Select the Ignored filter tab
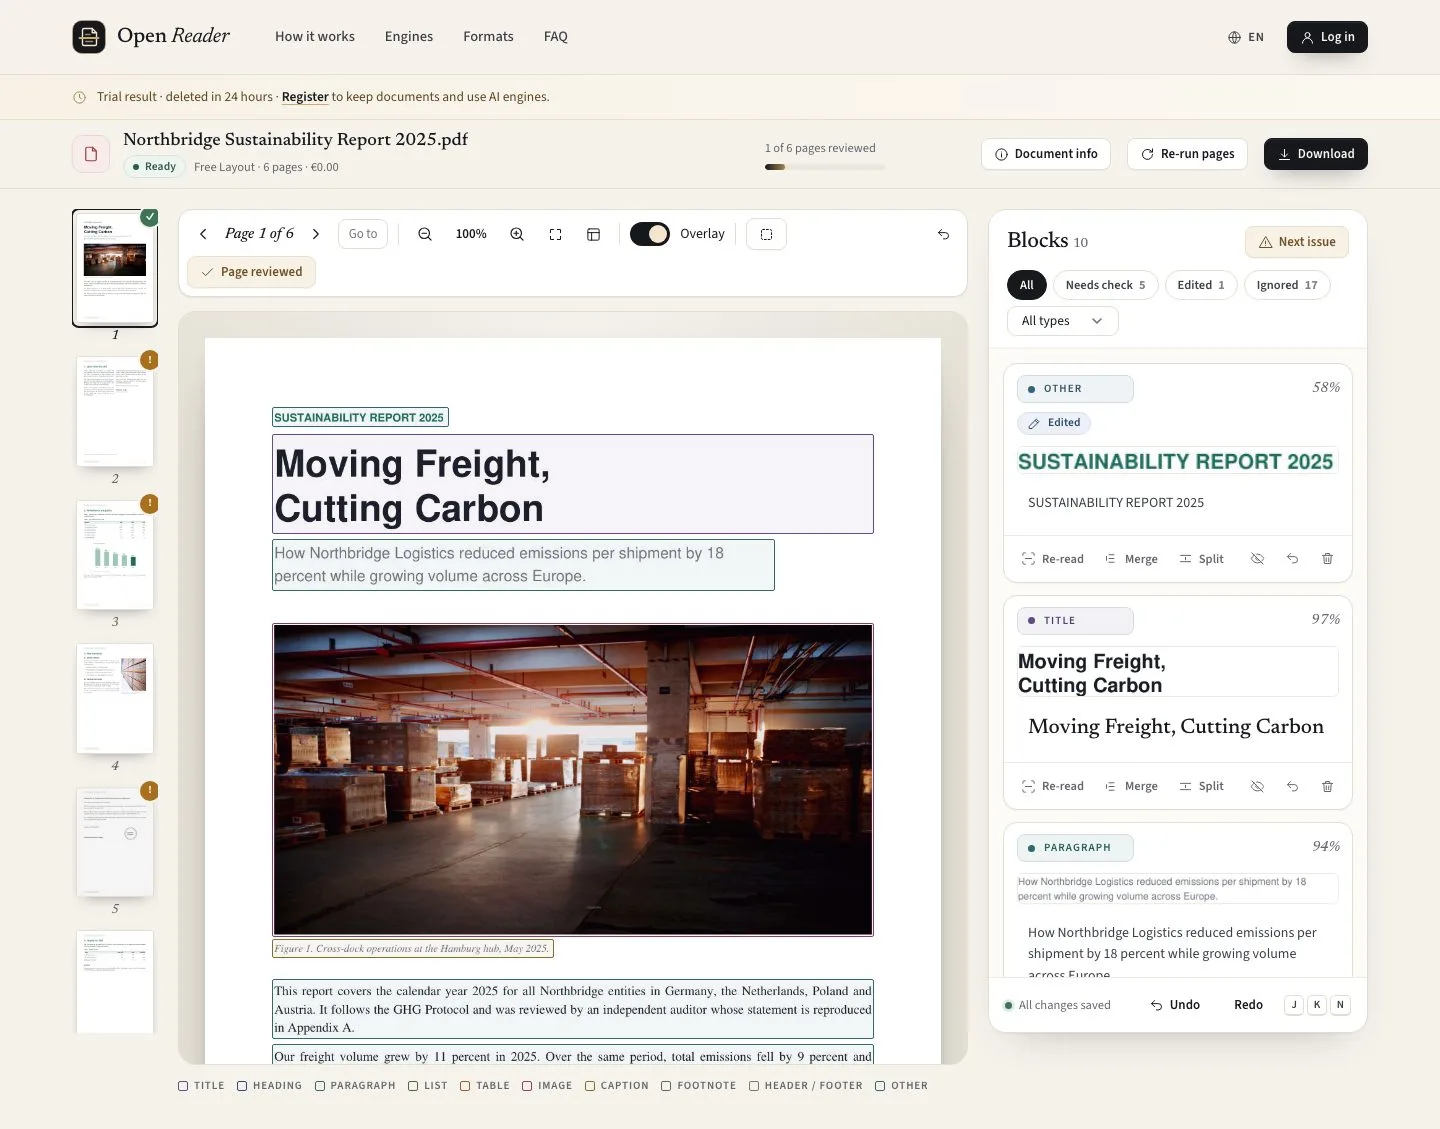 pyautogui.click(x=1287, y=285)
